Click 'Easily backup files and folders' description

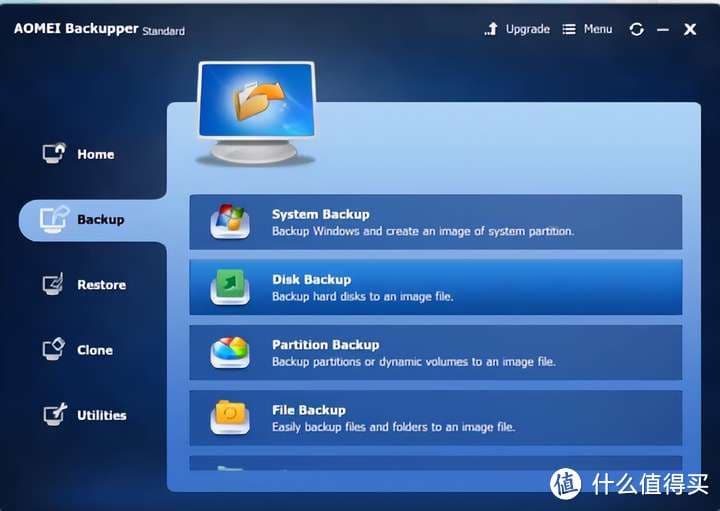click(394, 427)
